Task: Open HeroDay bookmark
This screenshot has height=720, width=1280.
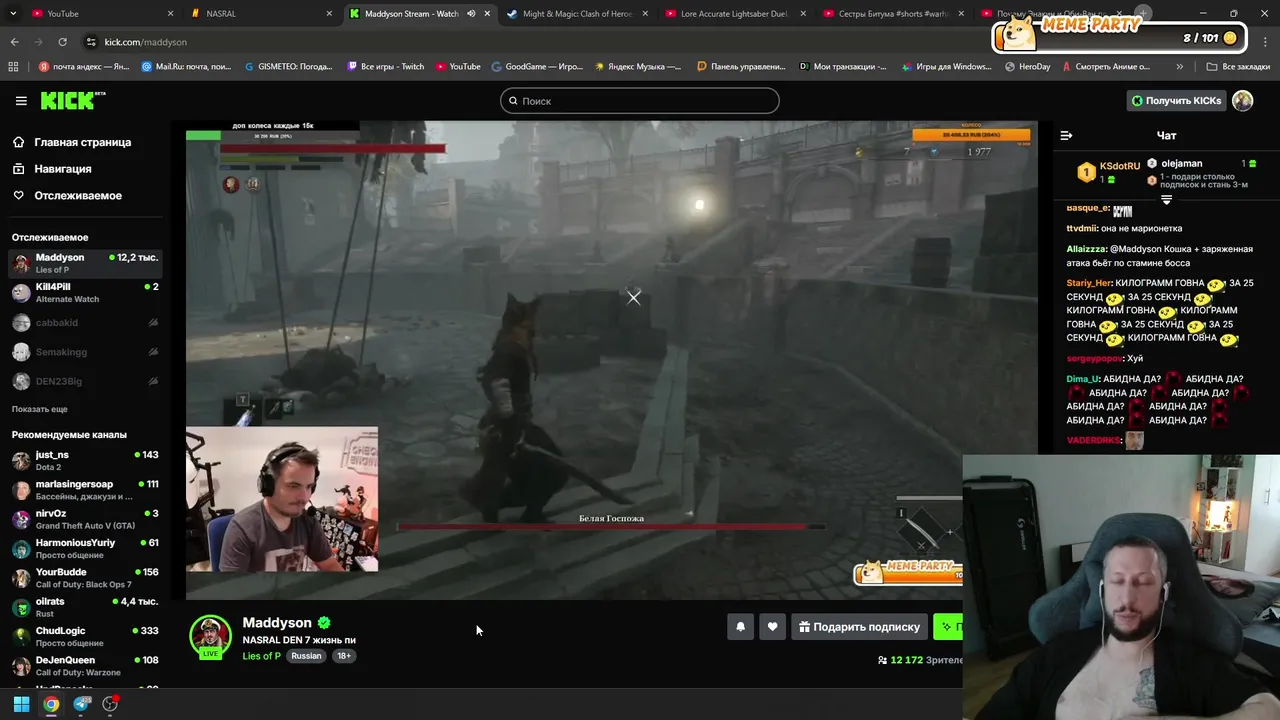Action: pyautogui.click(x=1027, y=67)
